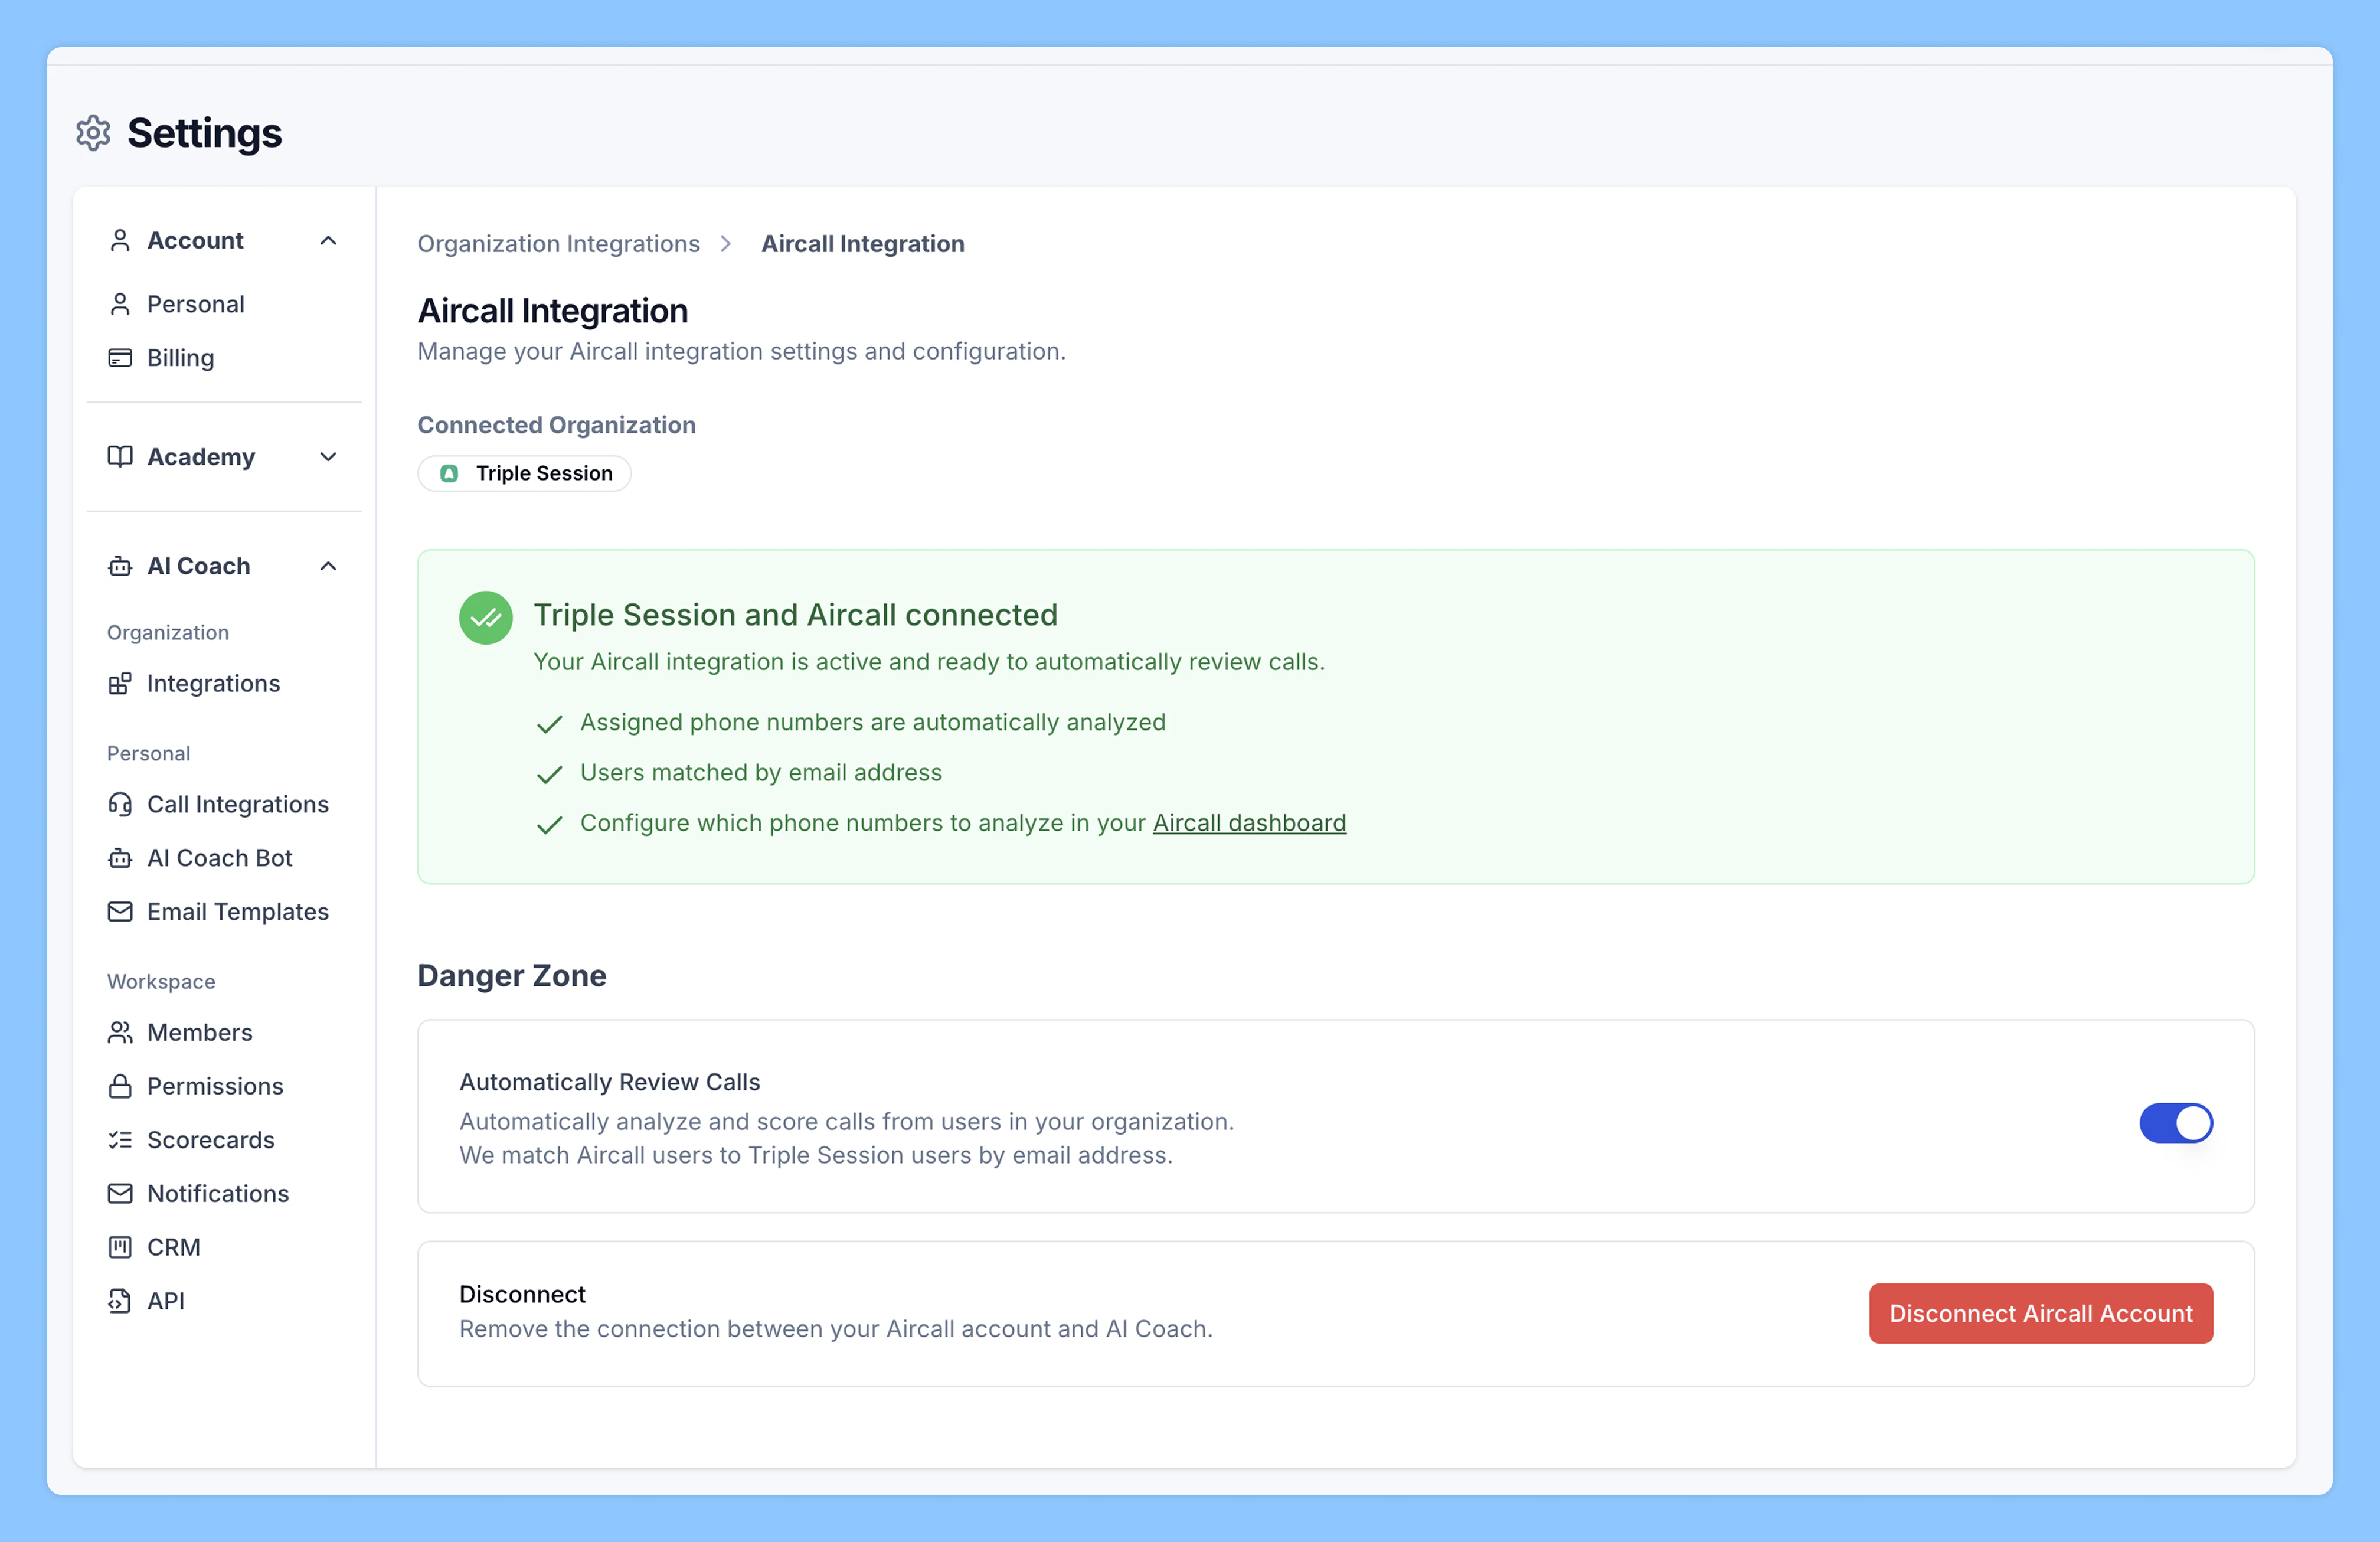Click the CRM kanban icon
2380x1542 pixels.
pyautogui.click(x=120, y=1248)
